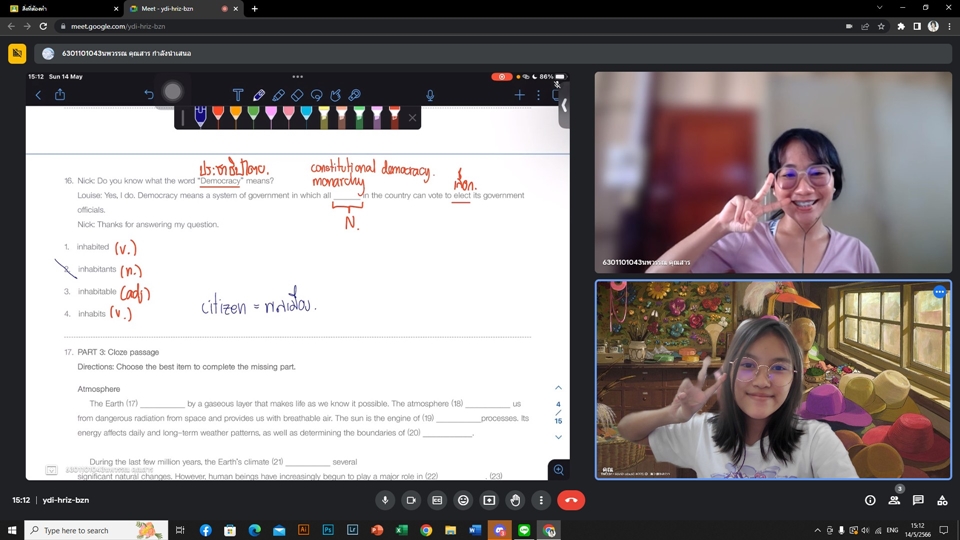Choose the orange pen color

pos(236,115)
